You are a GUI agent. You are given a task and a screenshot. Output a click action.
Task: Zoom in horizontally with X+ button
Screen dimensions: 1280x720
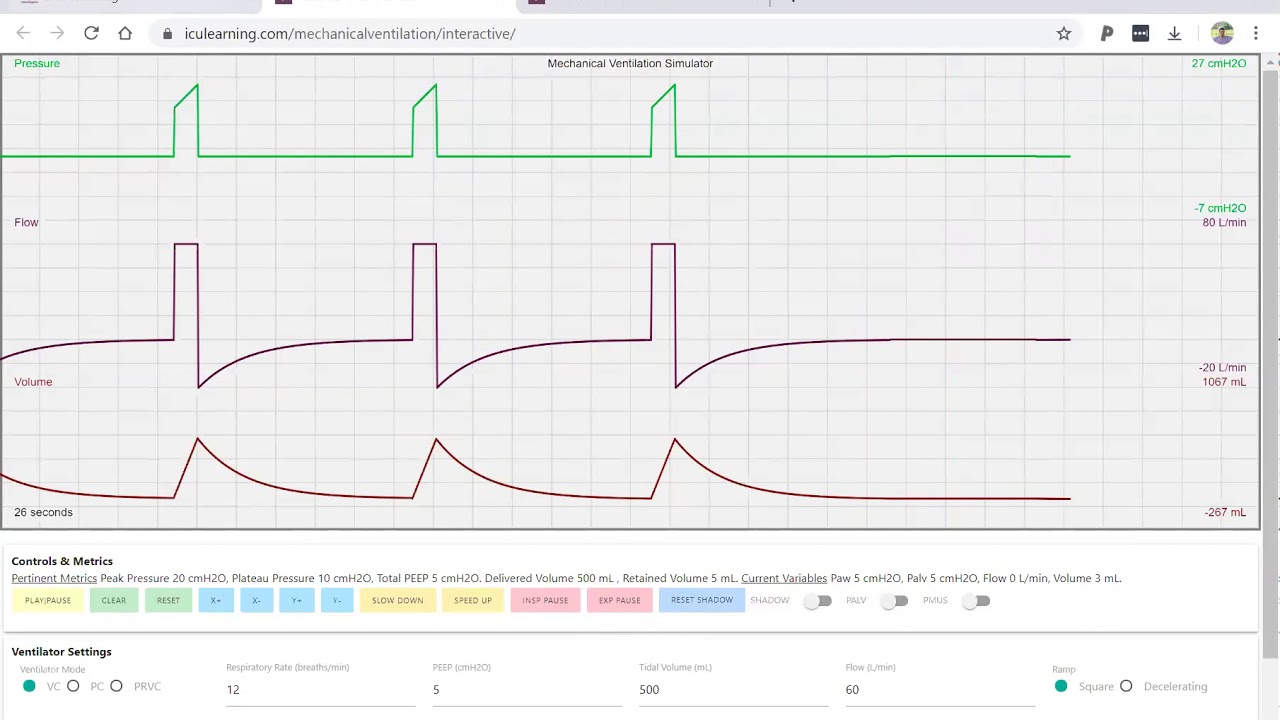216,601
